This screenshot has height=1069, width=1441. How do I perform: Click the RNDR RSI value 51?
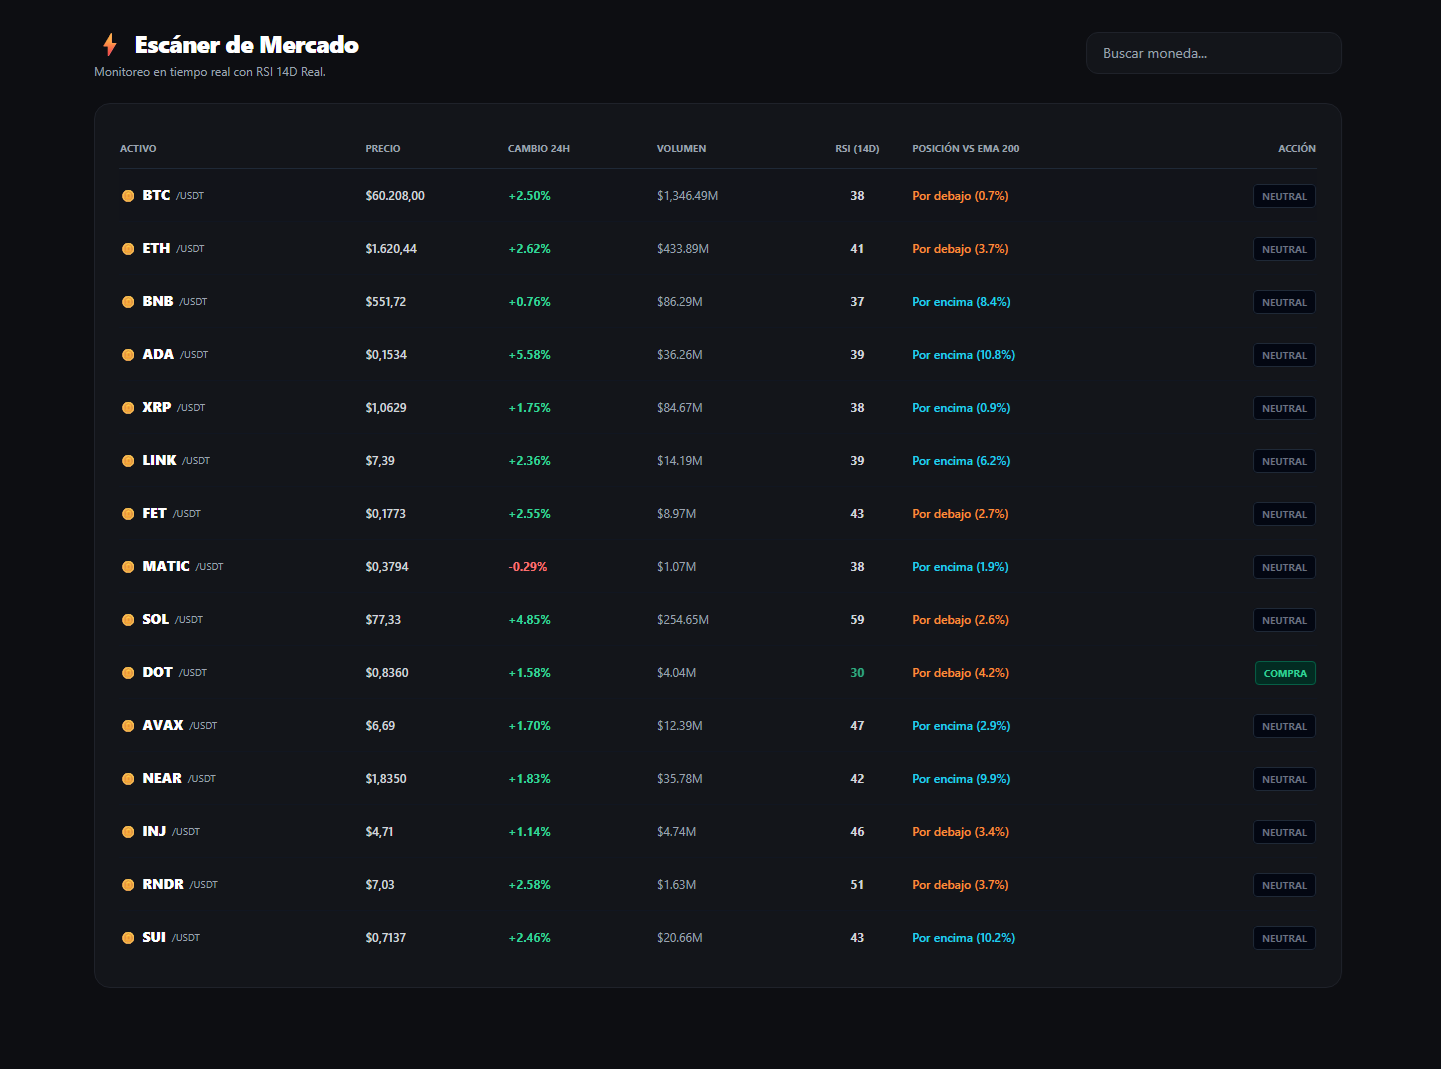tap(857, 885)
